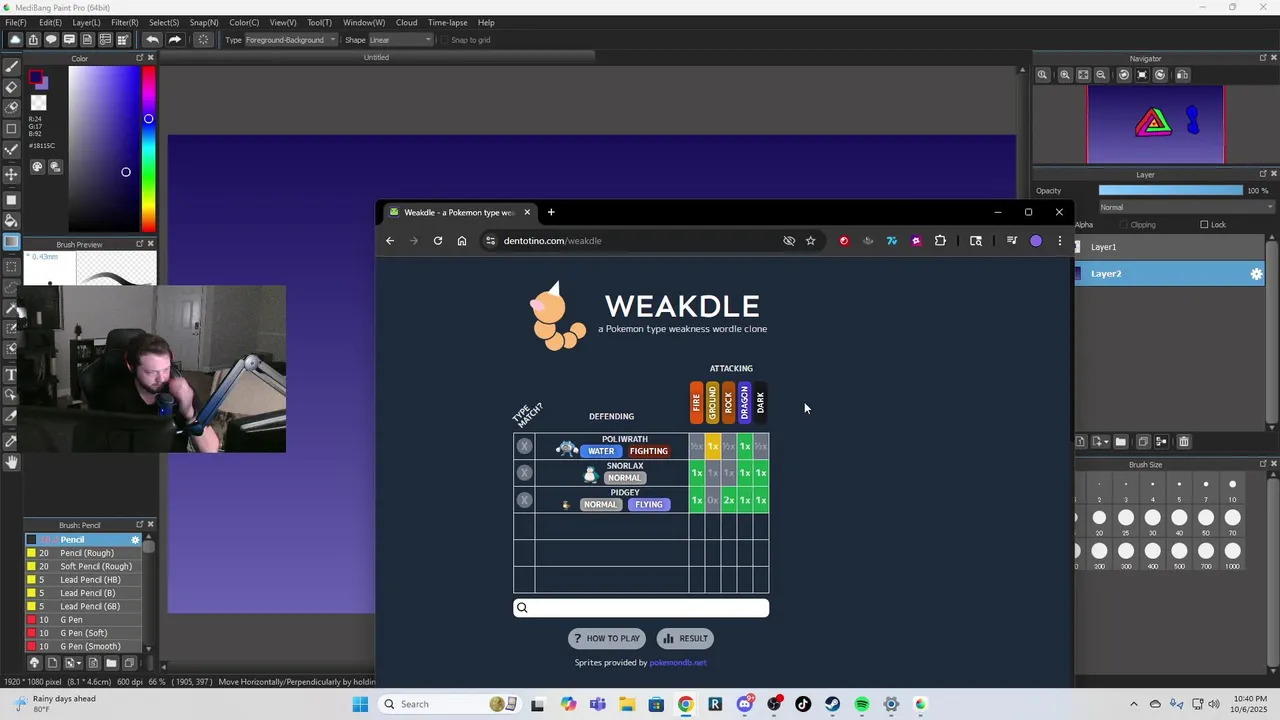
Task: Click brush panel cloud download icon
Action: [x=34, y=663]
